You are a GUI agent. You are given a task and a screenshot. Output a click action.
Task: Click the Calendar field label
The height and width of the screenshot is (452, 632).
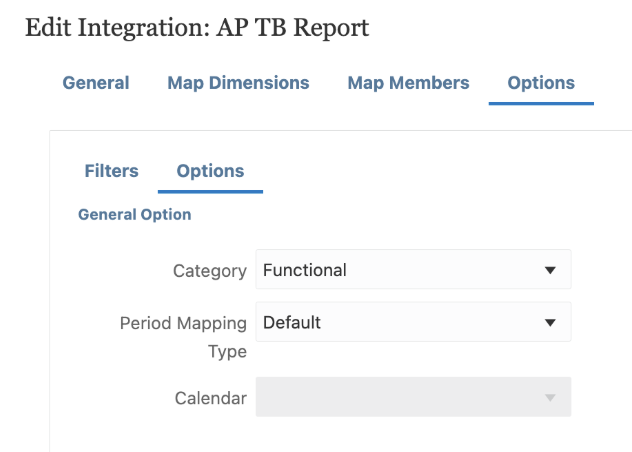(210, 398)
